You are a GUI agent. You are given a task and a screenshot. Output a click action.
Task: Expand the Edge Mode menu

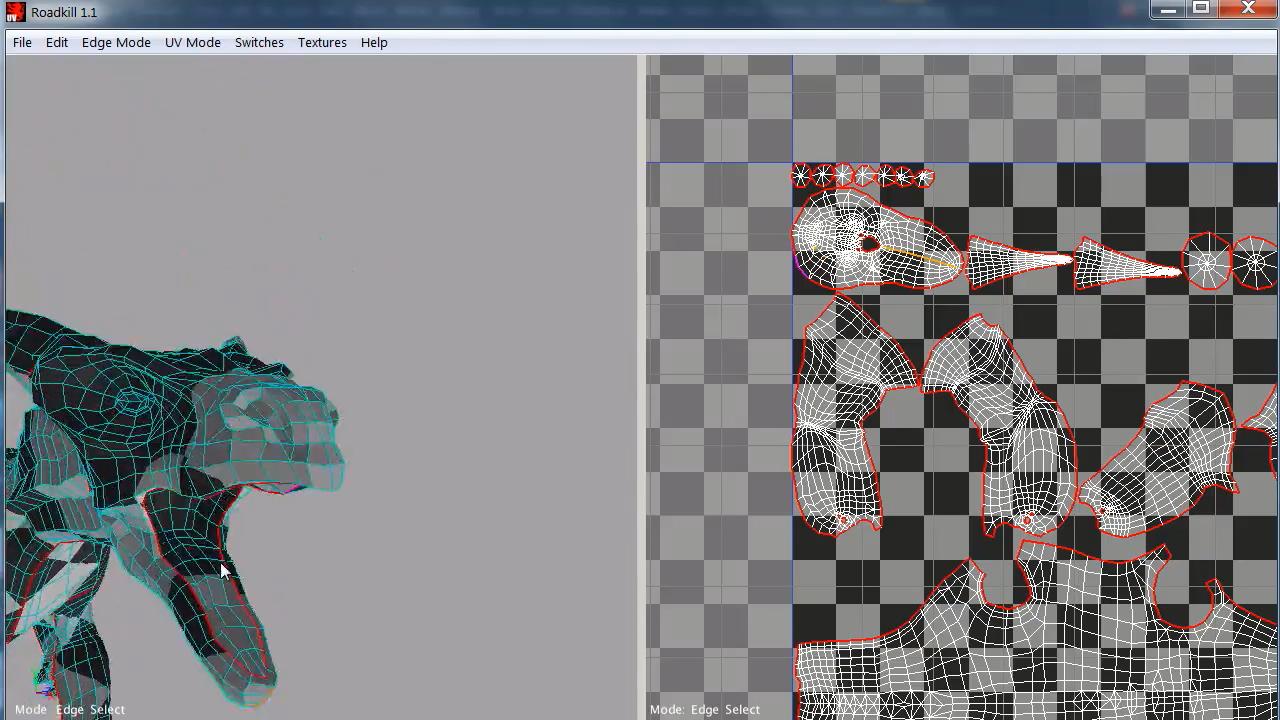coord(116,43)
